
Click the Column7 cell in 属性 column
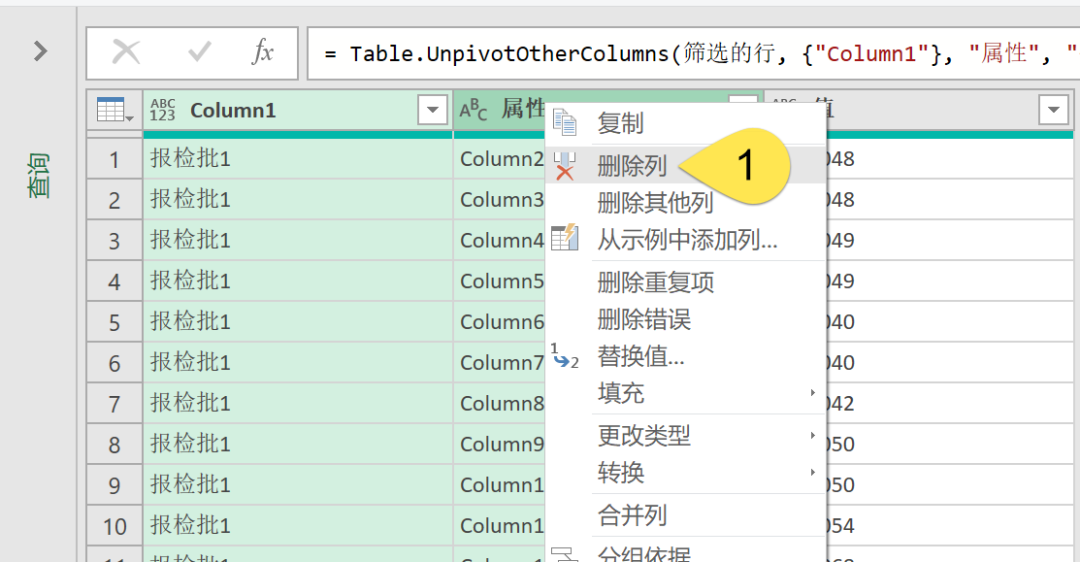click(x=500, y=362)
